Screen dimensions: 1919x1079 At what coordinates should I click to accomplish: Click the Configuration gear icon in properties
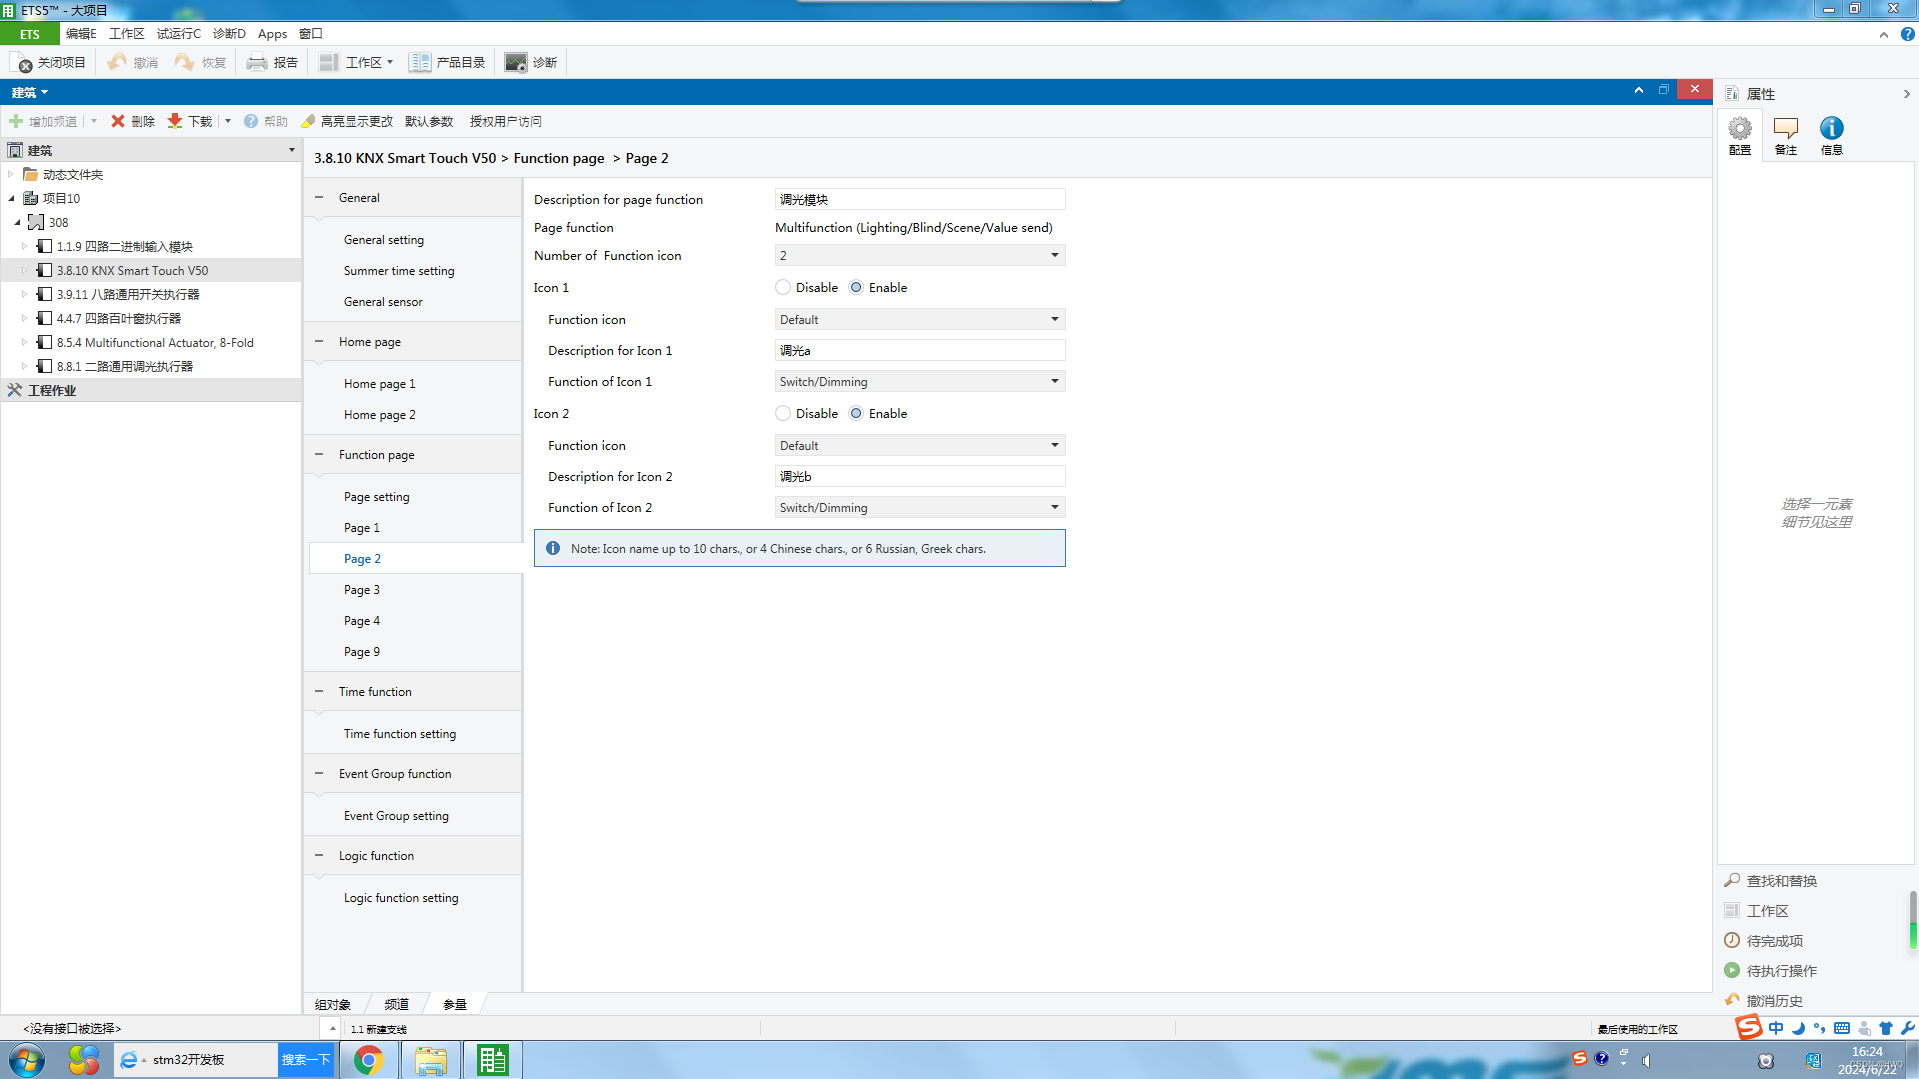click(x=1740, y=128)
